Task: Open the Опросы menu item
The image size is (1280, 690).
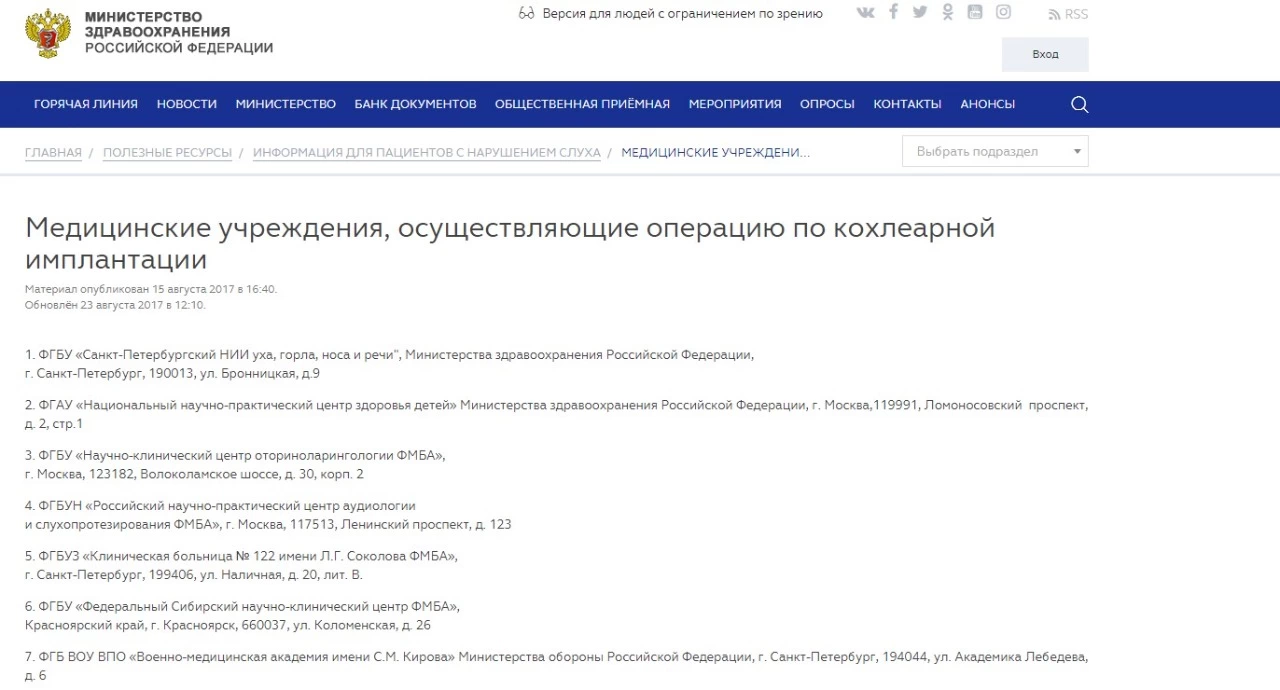Action: [x=827, y=104]
